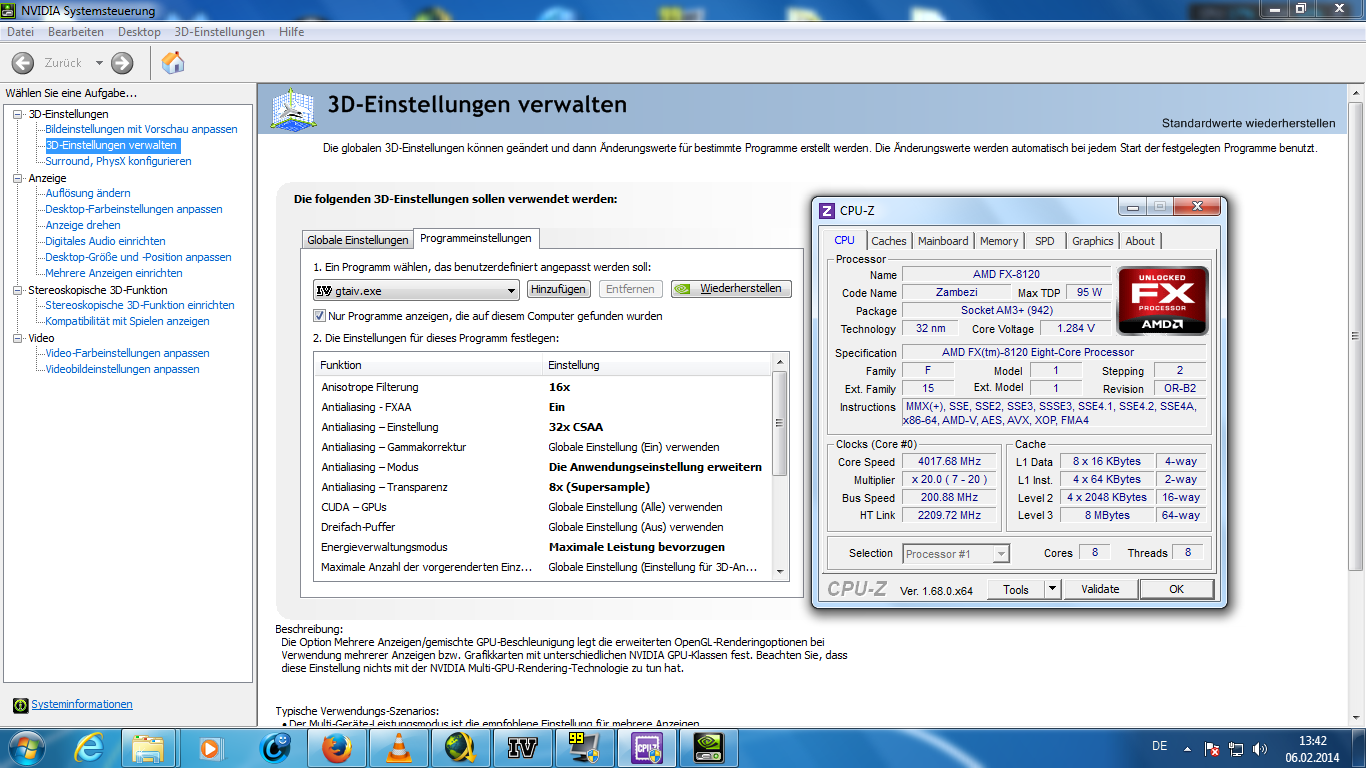Open the Processor #1 selection dropdown
Screen dimensions: 1366x768
(956, 553)
